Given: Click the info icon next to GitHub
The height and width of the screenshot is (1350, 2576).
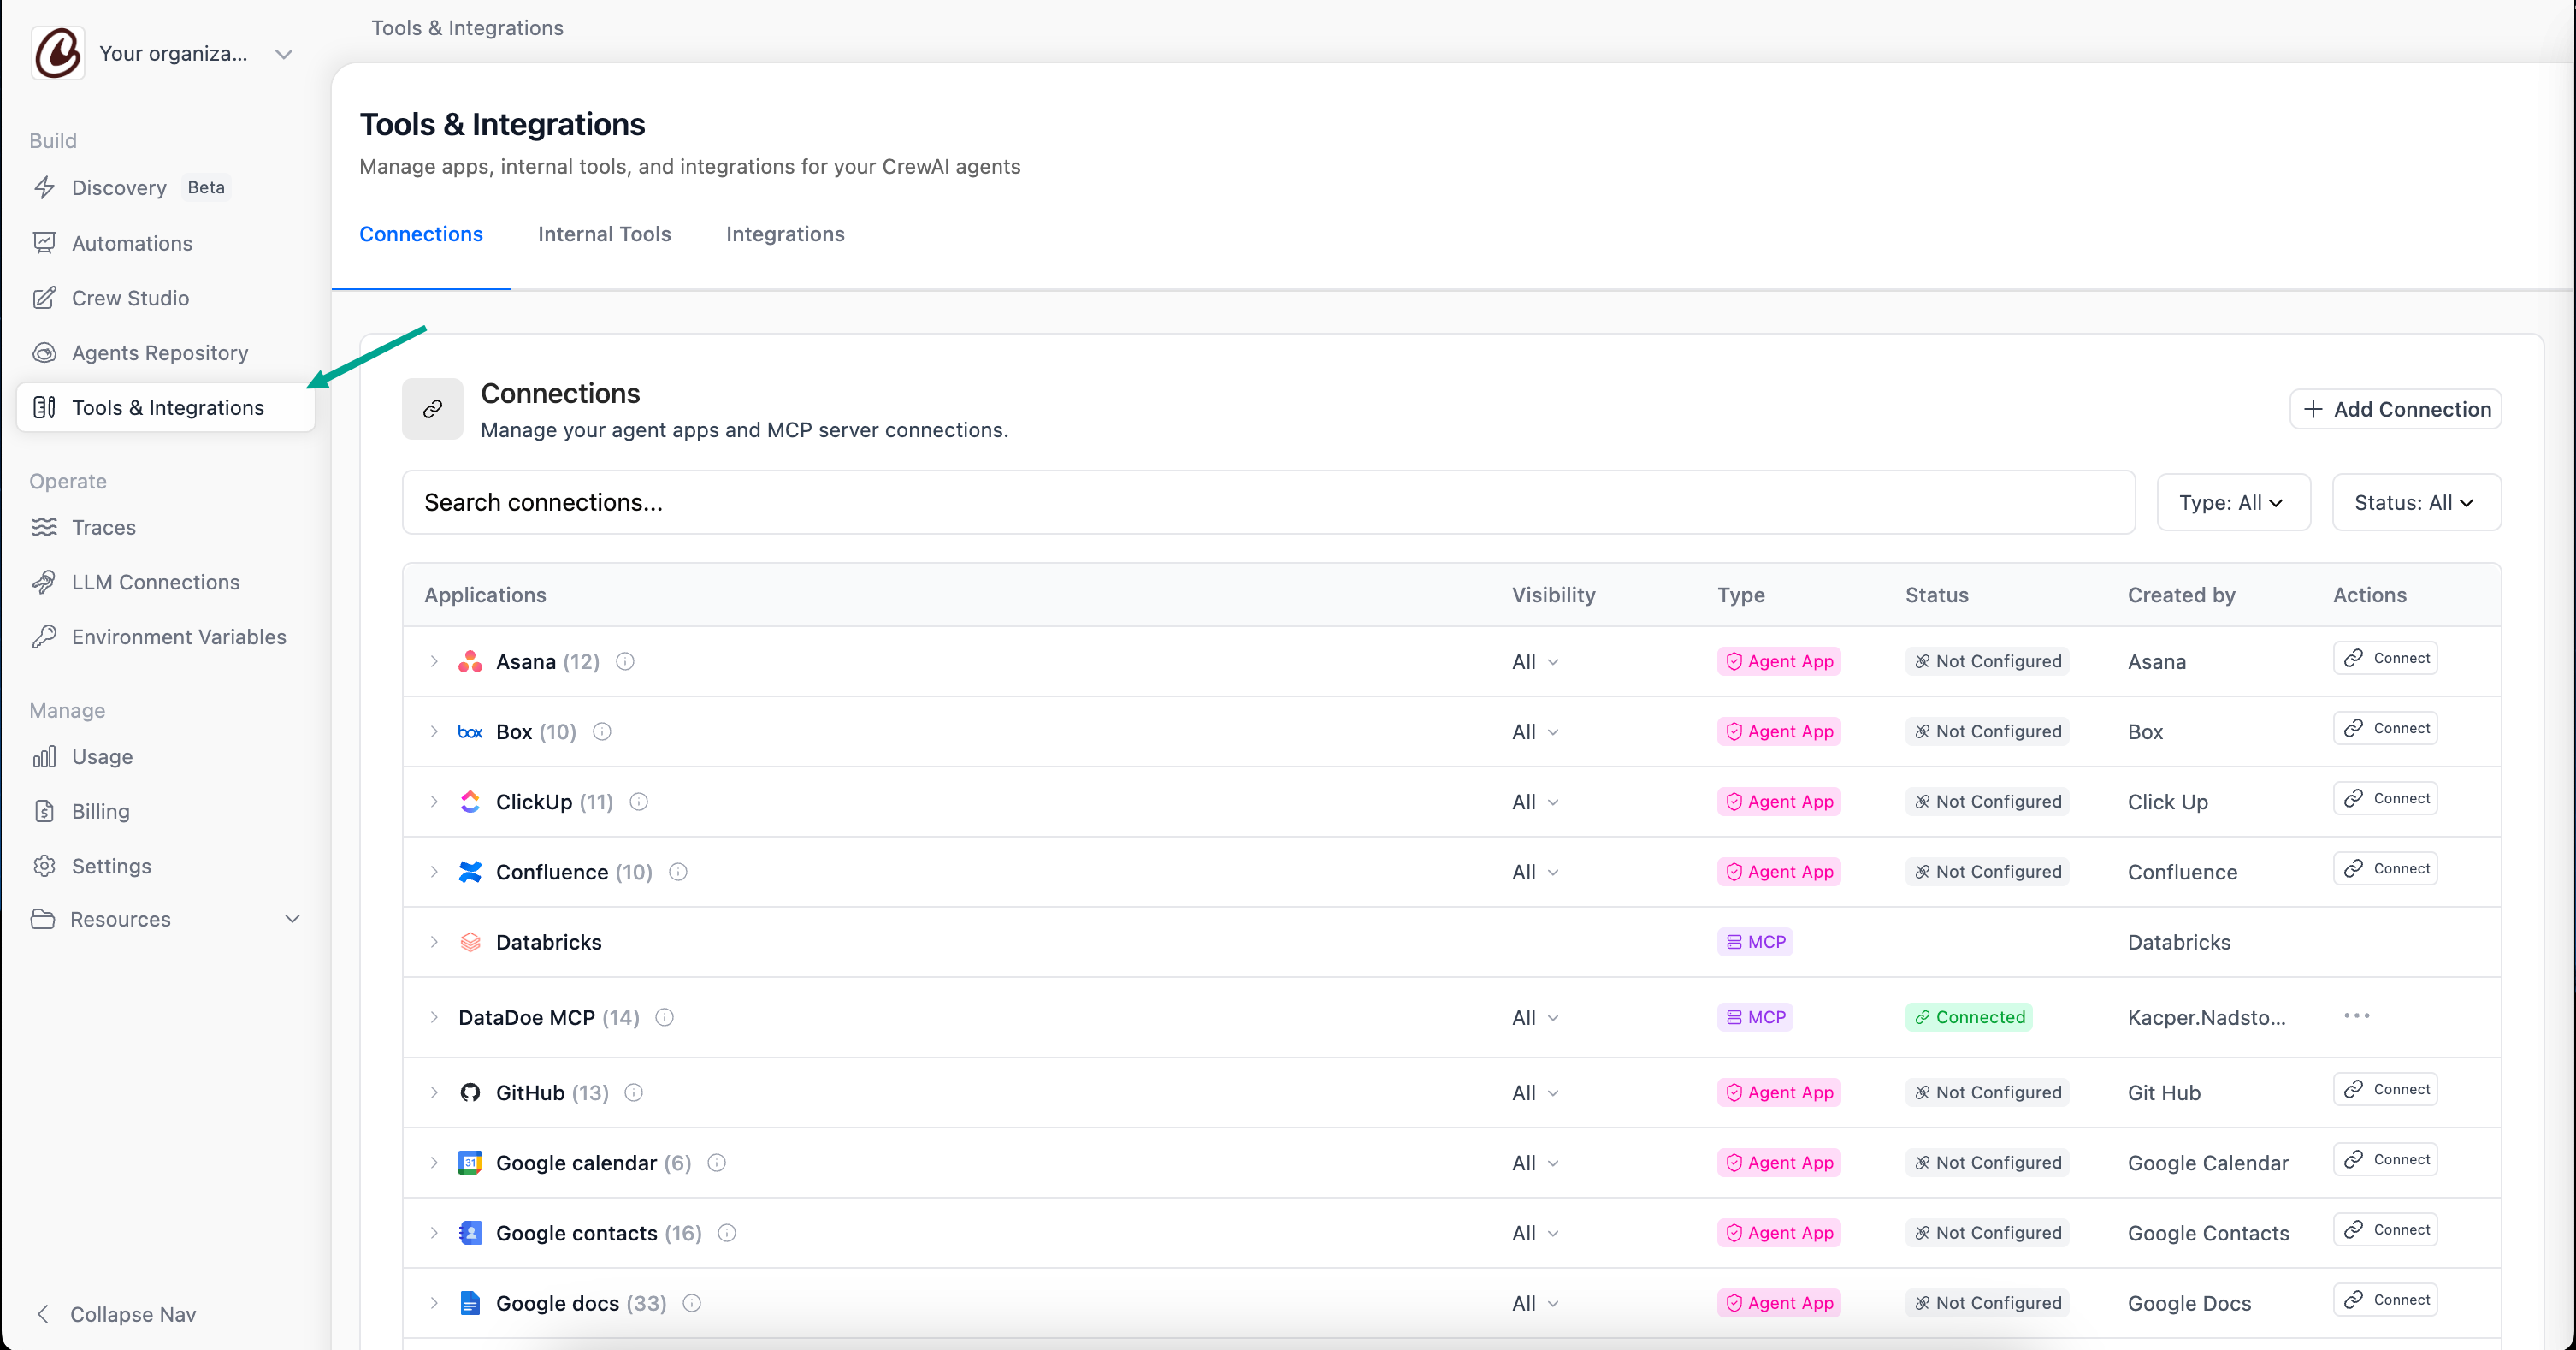Looking at the screenshot, I should [634, 1093].
